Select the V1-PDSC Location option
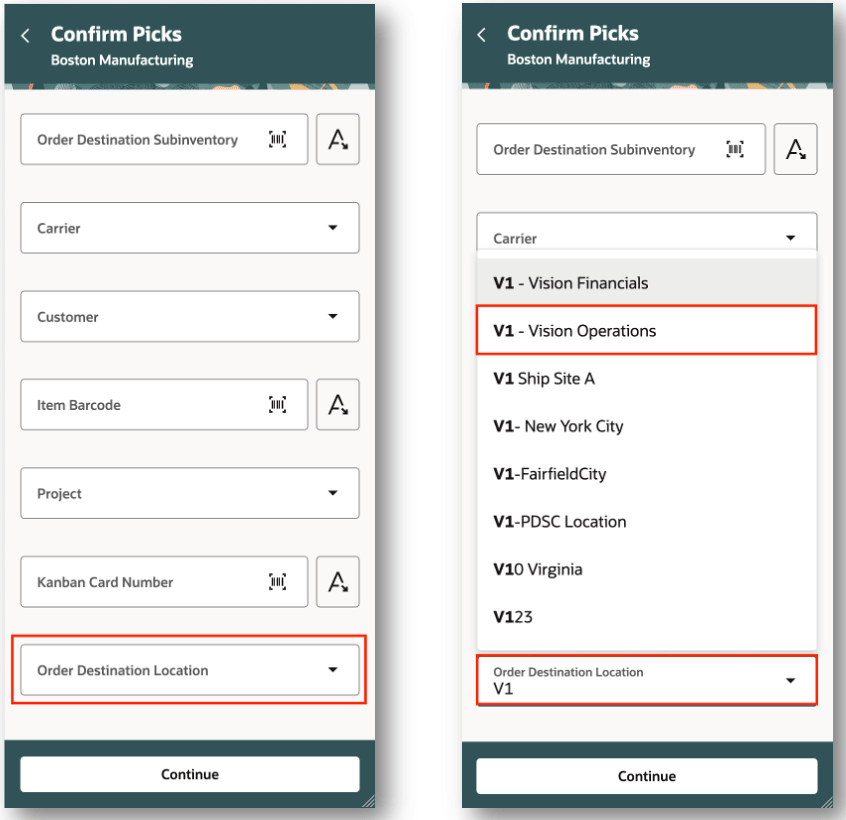The height and width of the screenshot is (820, 846). click(645, 521)
